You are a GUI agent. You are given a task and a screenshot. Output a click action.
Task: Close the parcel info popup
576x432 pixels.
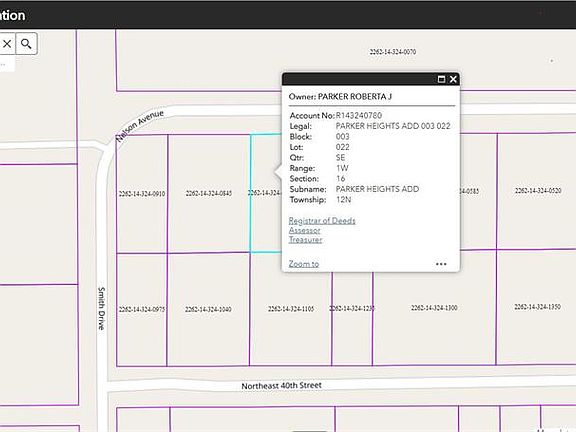453,79
